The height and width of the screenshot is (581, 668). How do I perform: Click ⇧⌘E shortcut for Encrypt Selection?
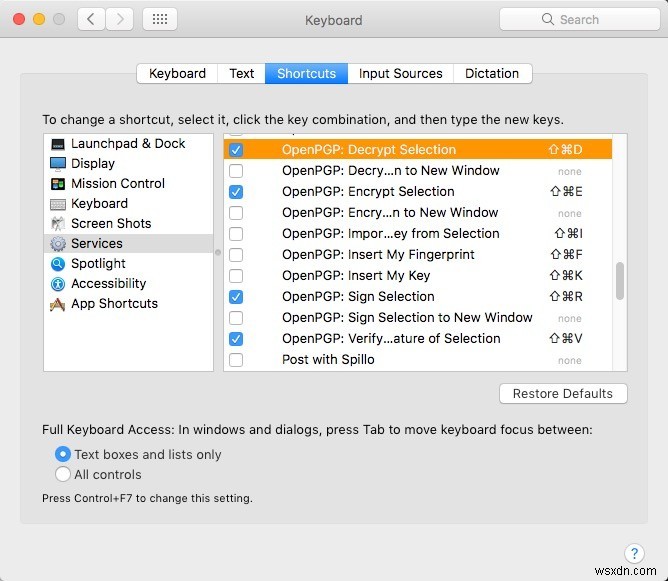566,192
